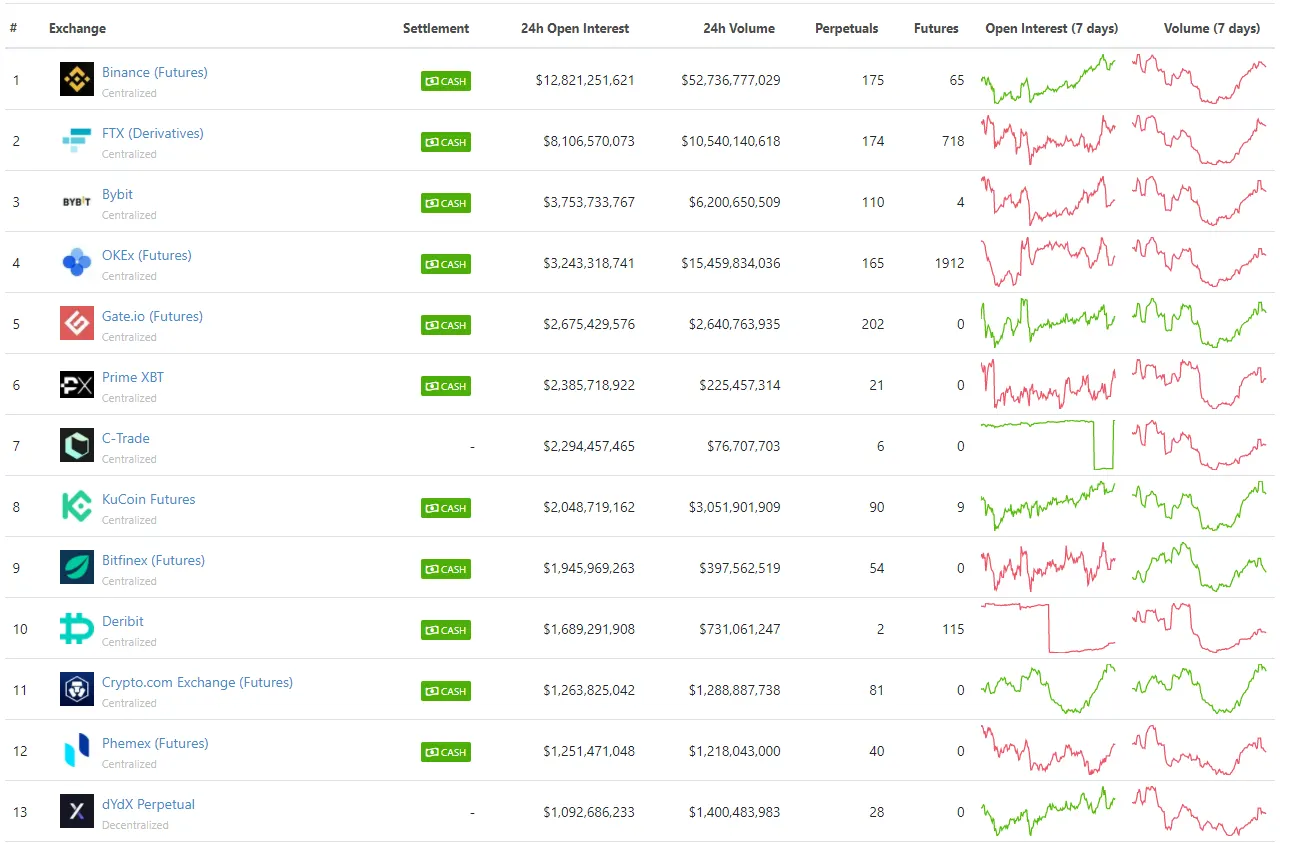Sort by 24h Open Interest column header
Screen dimensions: 1315x843
pos(575,28)
